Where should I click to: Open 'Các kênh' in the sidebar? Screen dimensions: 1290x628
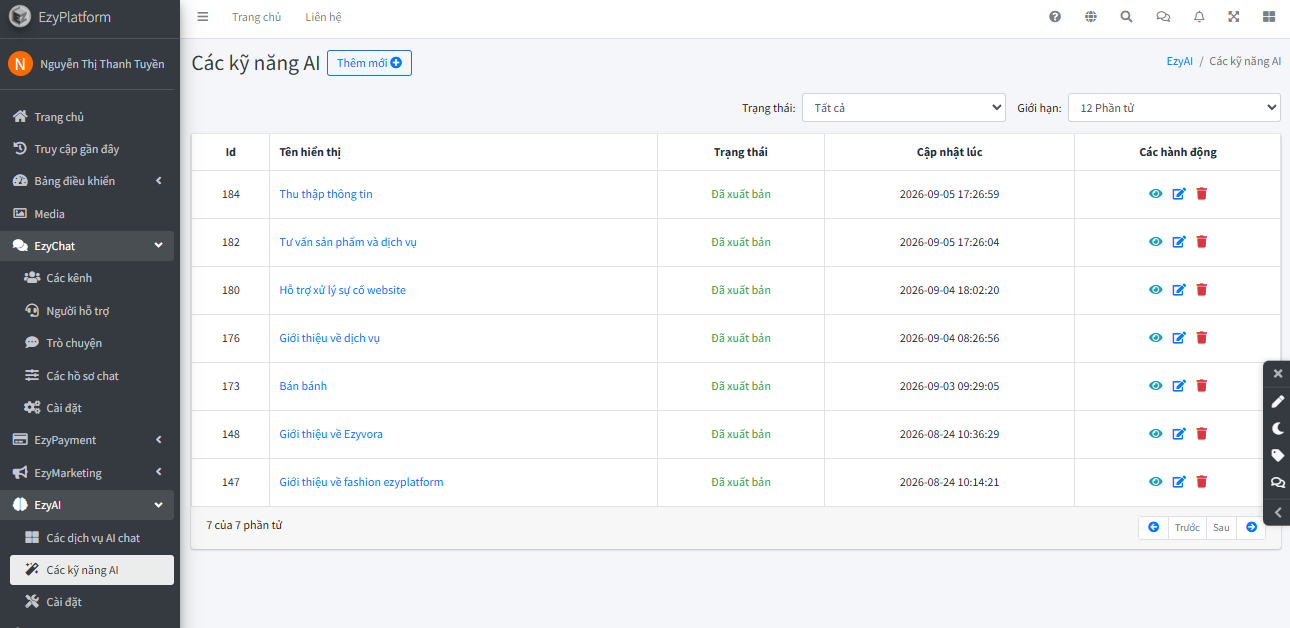click(90, 278)
